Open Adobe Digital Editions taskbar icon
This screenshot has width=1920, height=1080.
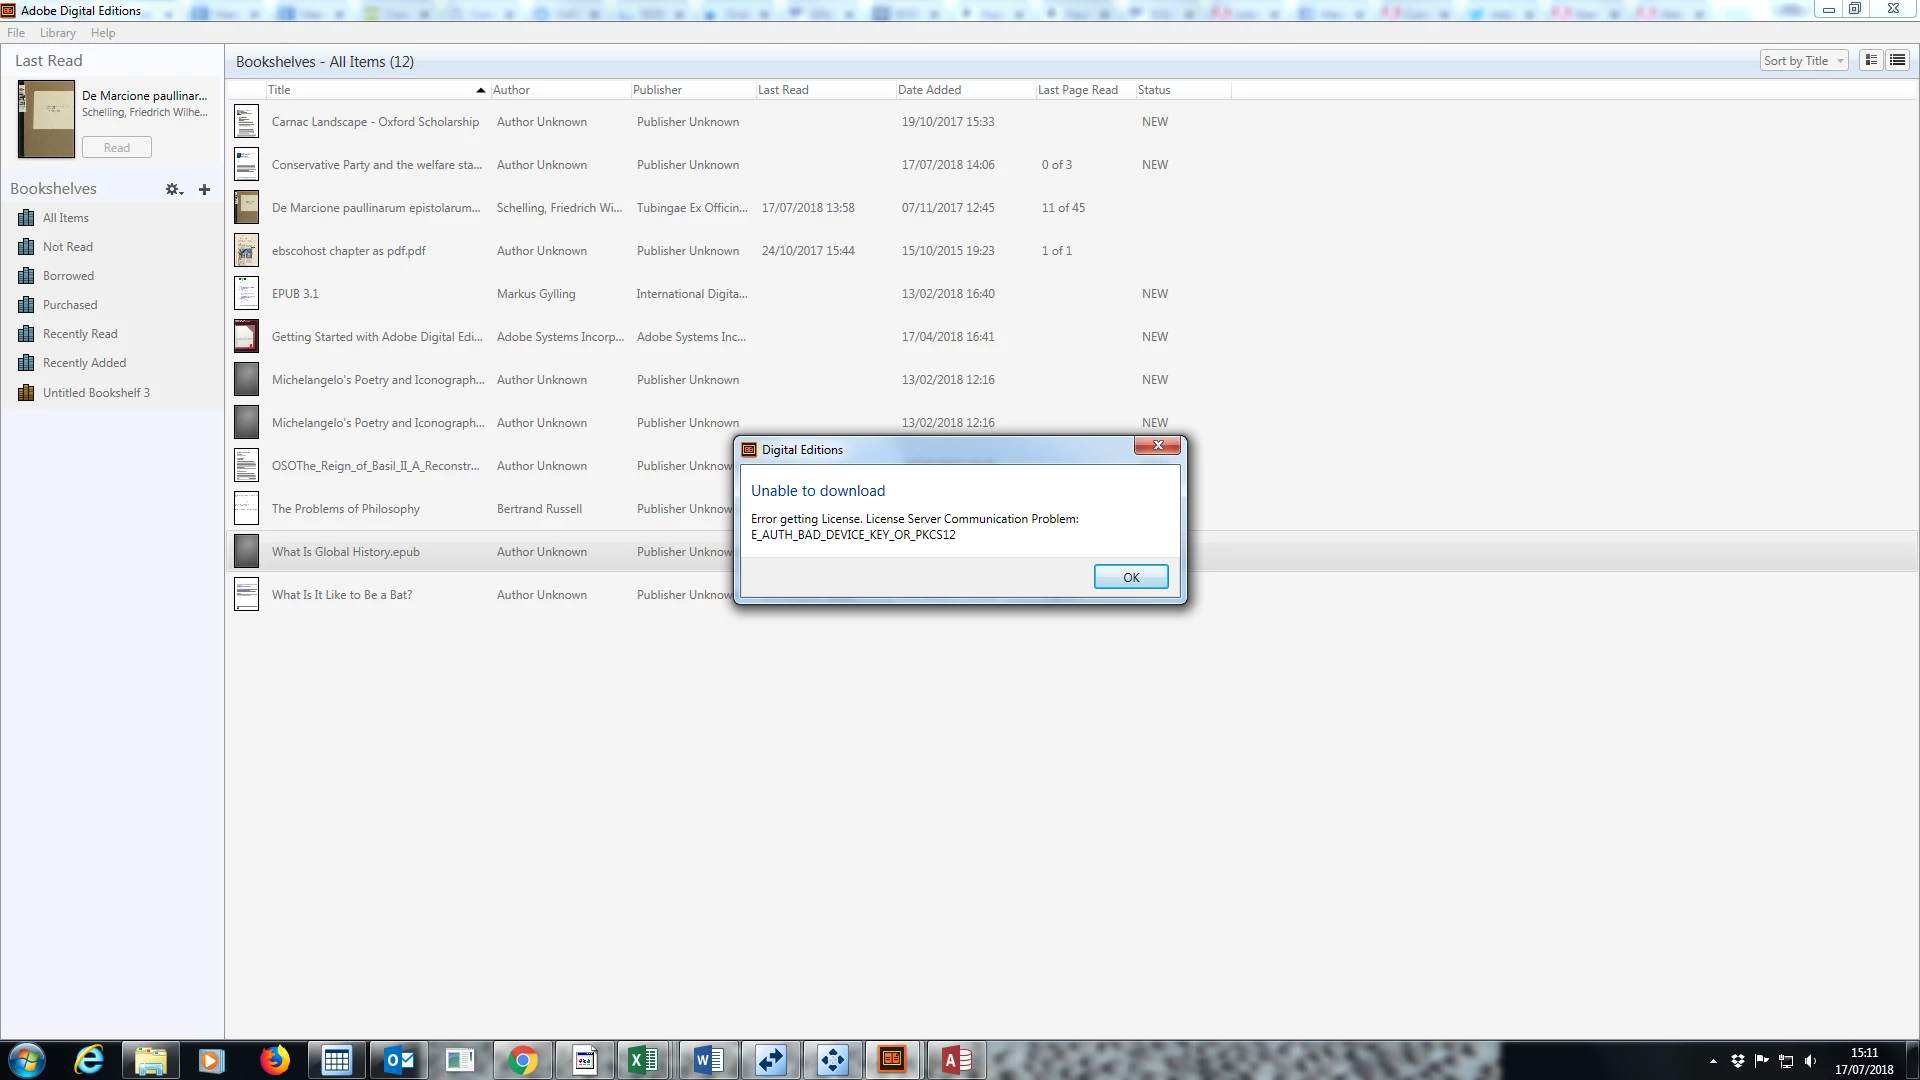click(x=892, y=1060)
